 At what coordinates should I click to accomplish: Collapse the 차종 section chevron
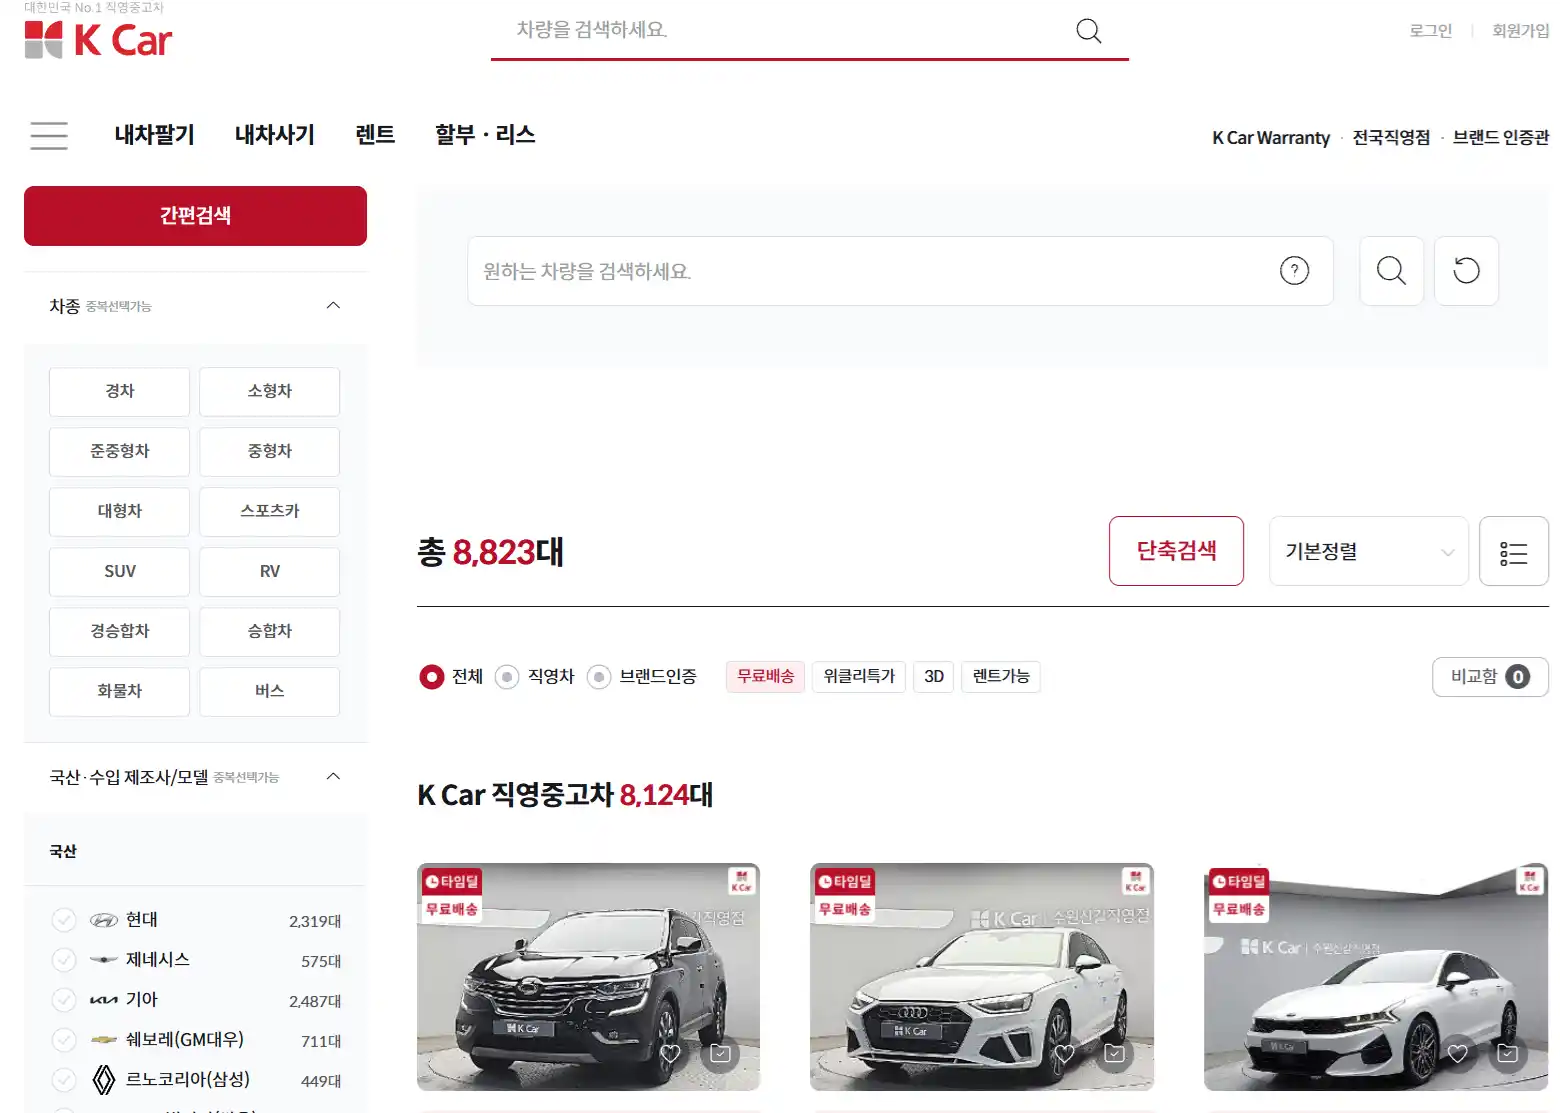[x=334, y=305]
